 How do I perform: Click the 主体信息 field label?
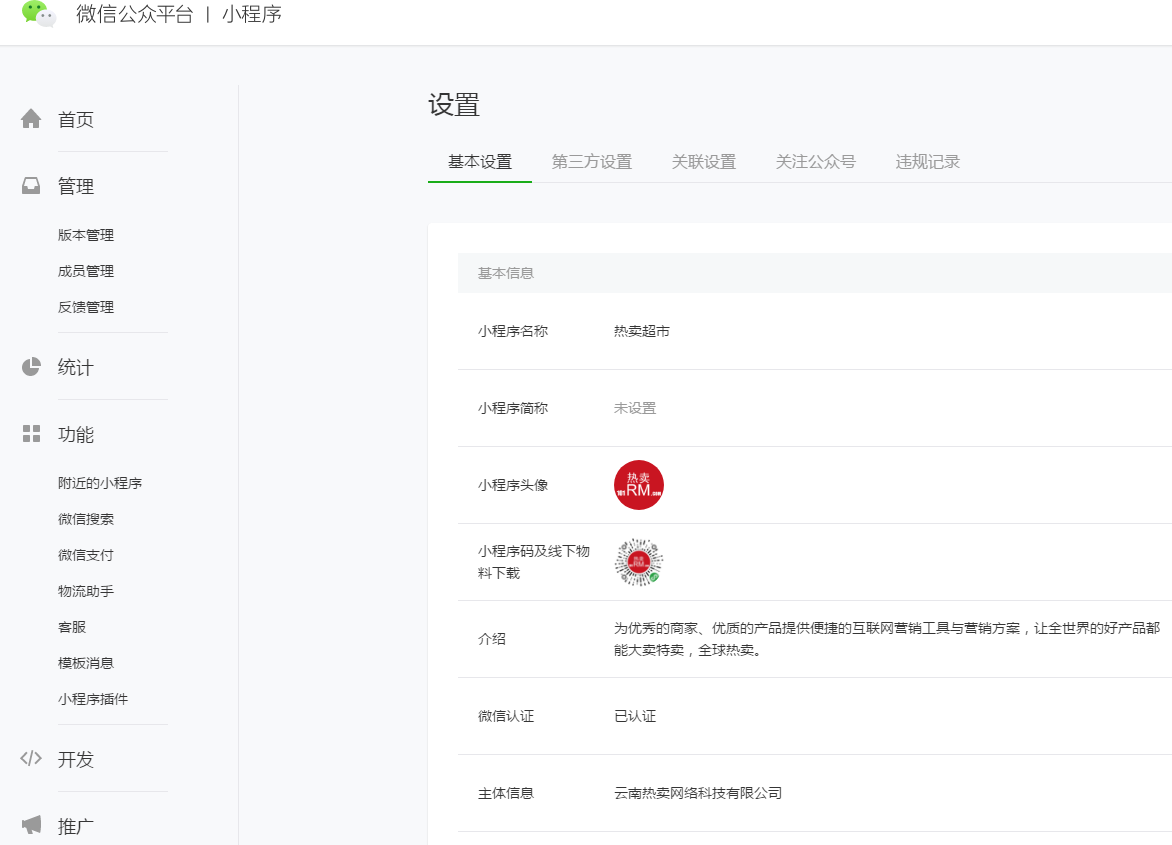point(506,792)
